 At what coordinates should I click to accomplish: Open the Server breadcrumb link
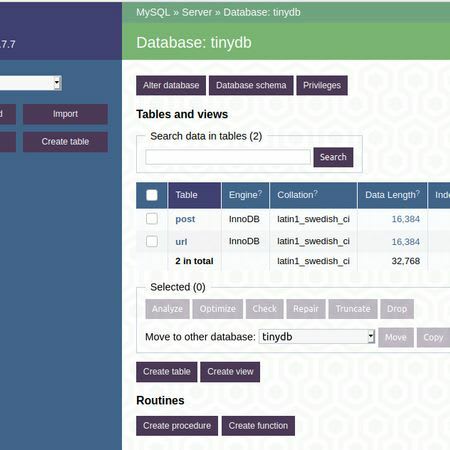pos(197,12)
